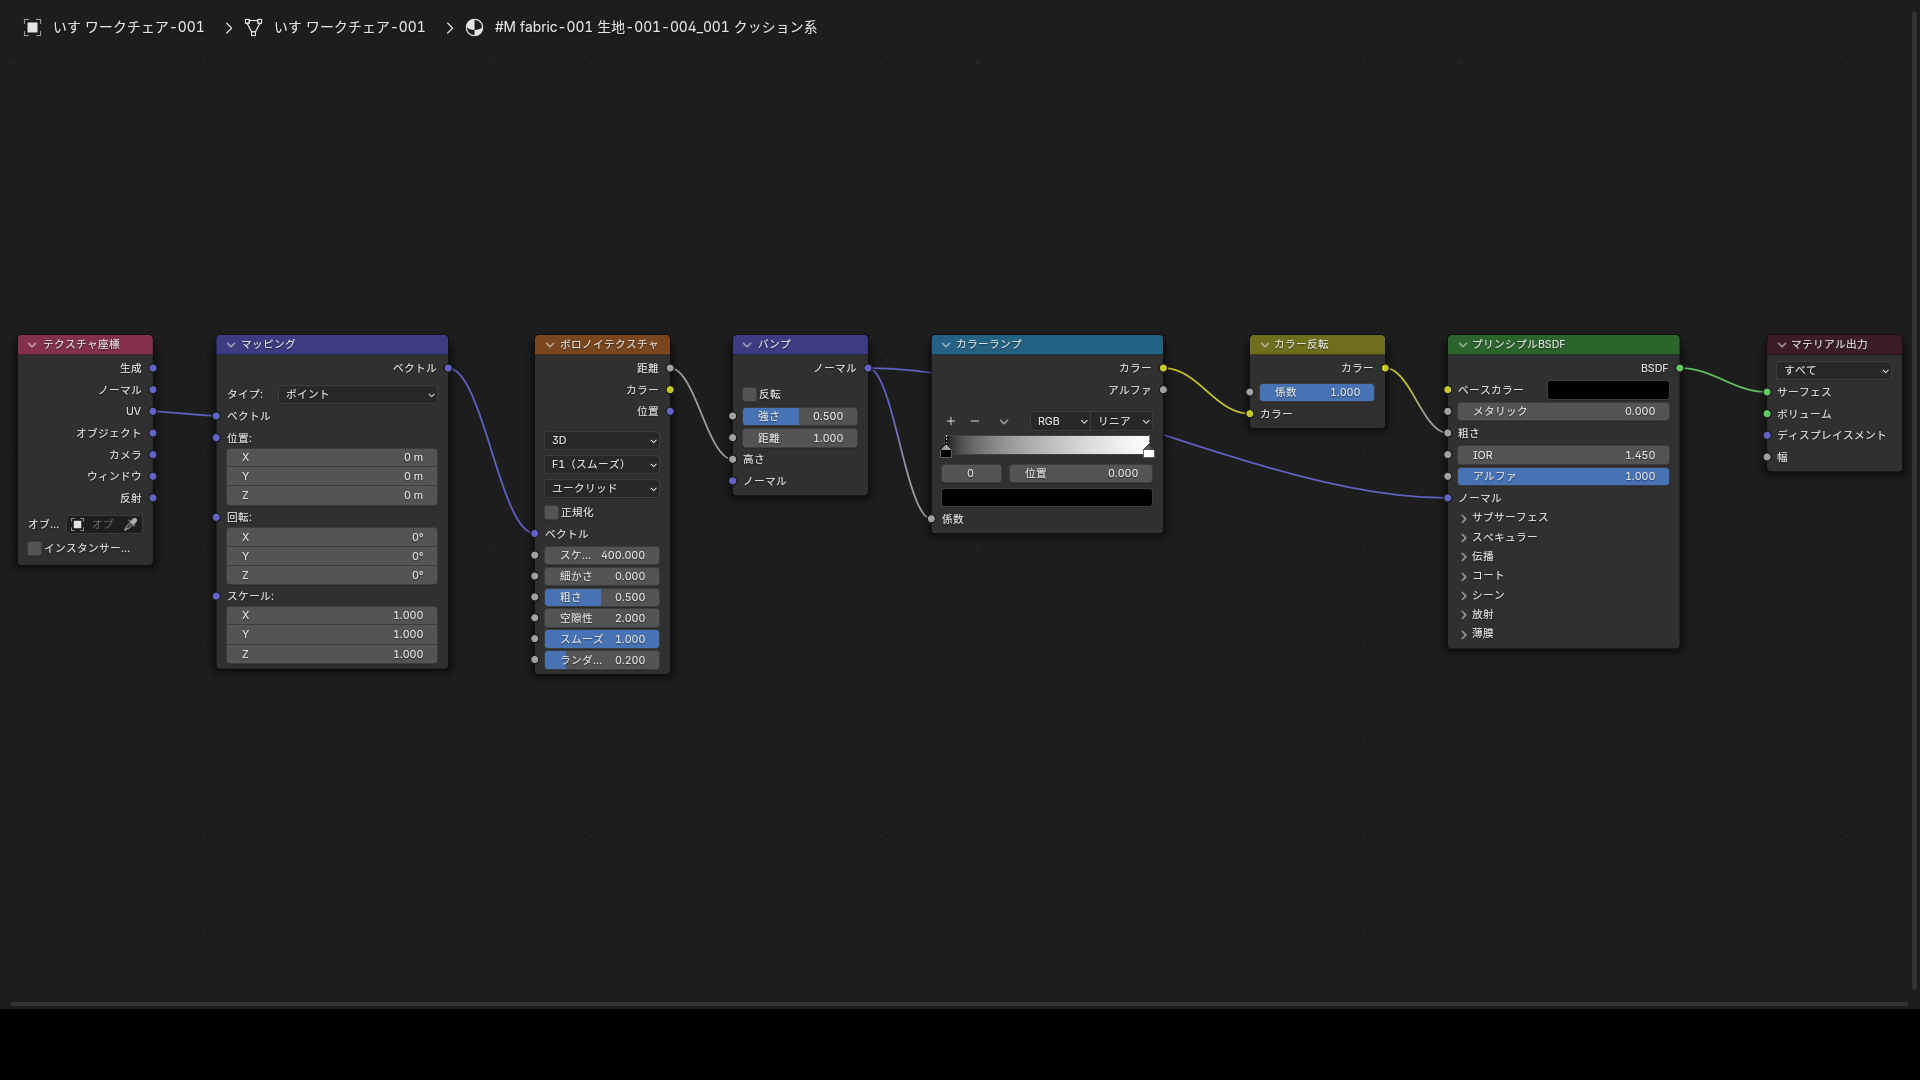This screenshot has width=1920, height=1080.
Task: Open the すべて target dropdown in Material Output
Action: (1834, 370)
